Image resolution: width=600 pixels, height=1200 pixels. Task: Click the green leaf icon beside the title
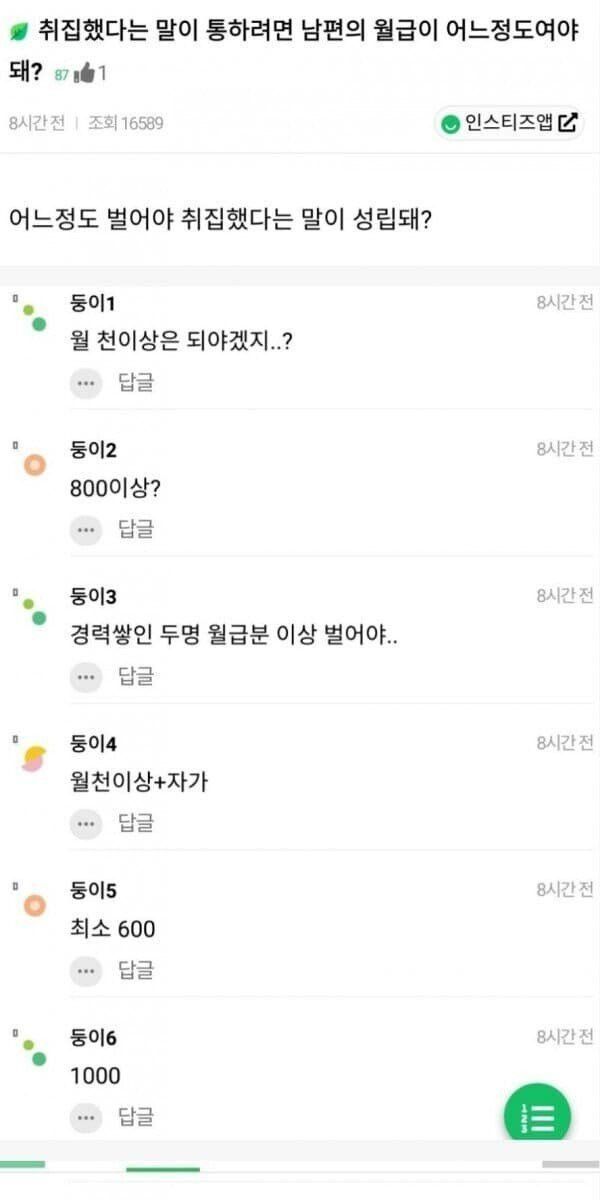[17, 31]
